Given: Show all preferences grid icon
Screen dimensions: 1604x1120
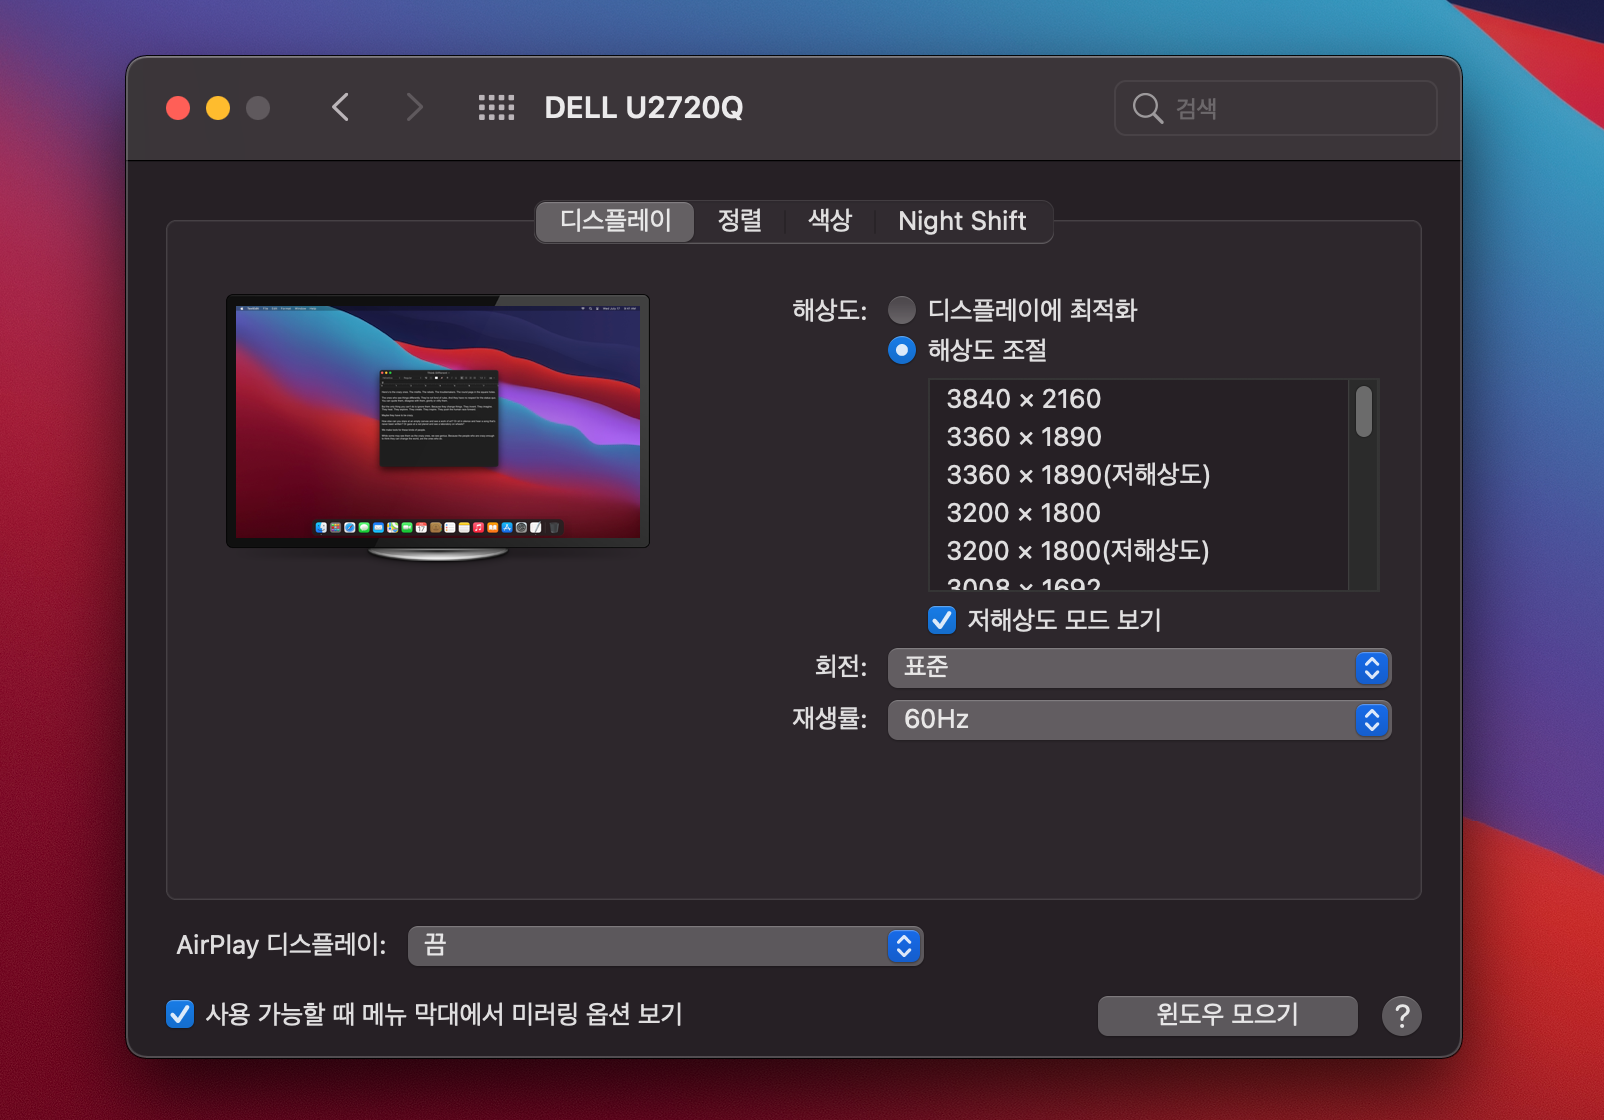Looking at the screenshot, I should (496, 107).
